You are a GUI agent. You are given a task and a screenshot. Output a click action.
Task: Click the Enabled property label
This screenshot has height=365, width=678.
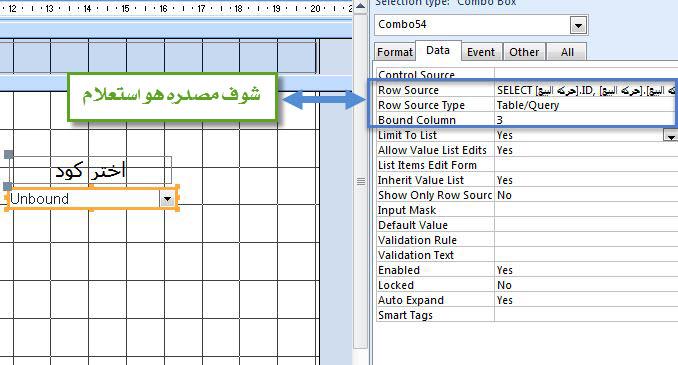click(x=399, y=270)
